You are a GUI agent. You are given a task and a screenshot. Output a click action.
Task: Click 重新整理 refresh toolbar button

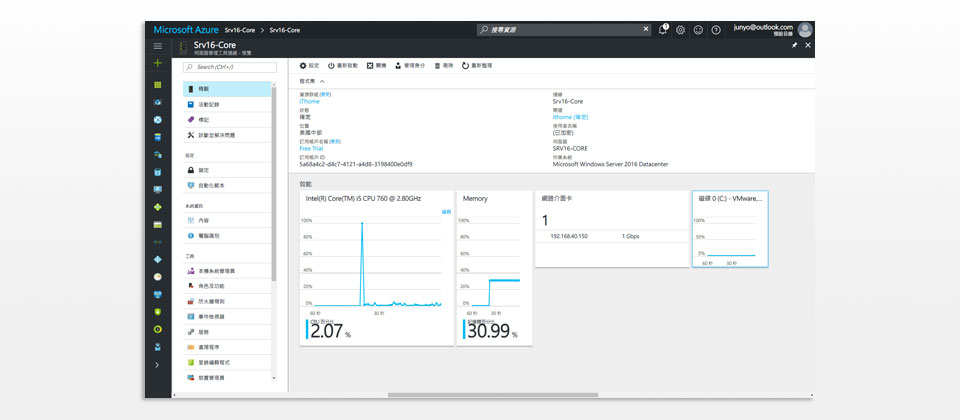(477, 66)
